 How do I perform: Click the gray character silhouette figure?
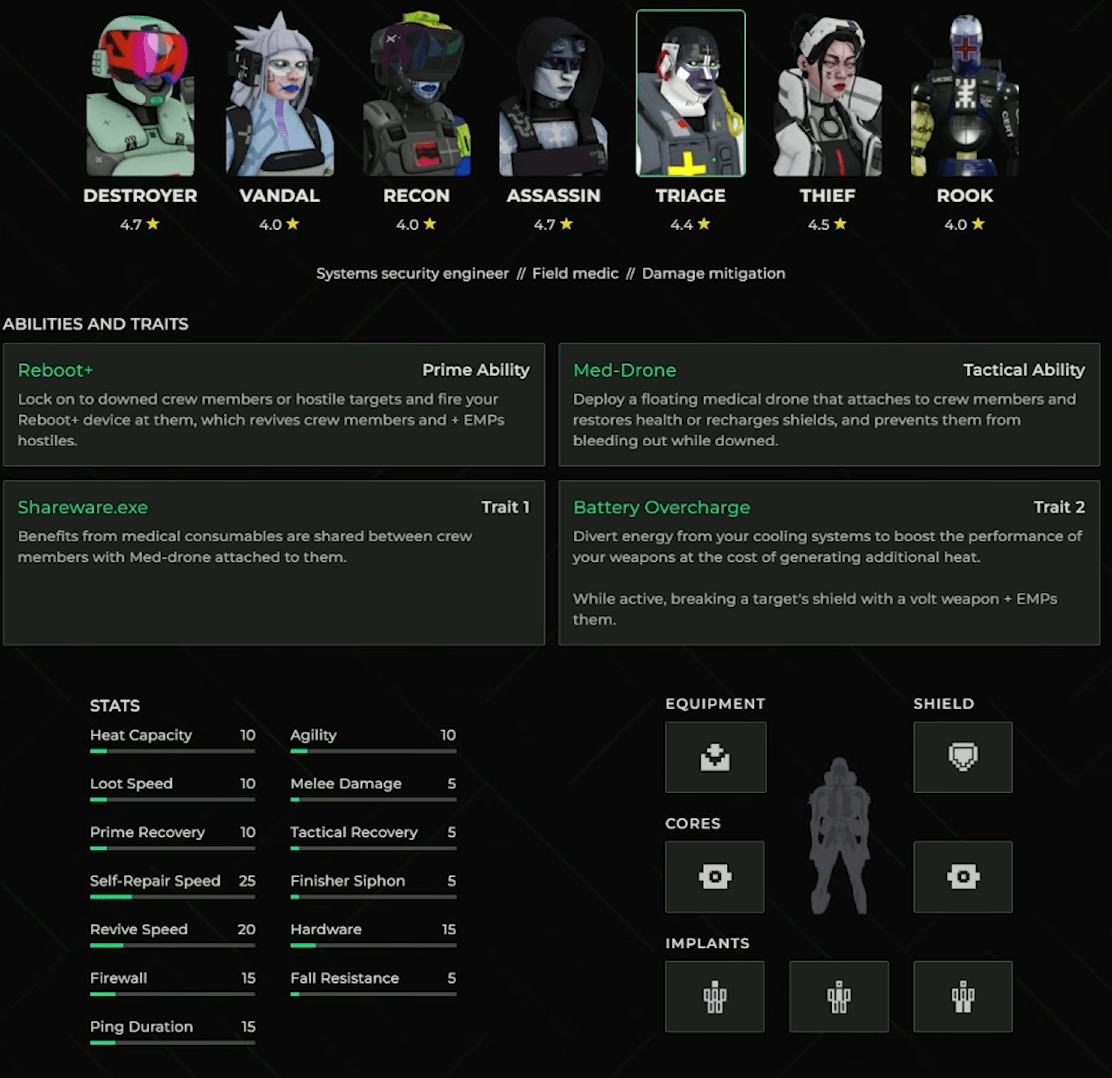click(839, 835)
